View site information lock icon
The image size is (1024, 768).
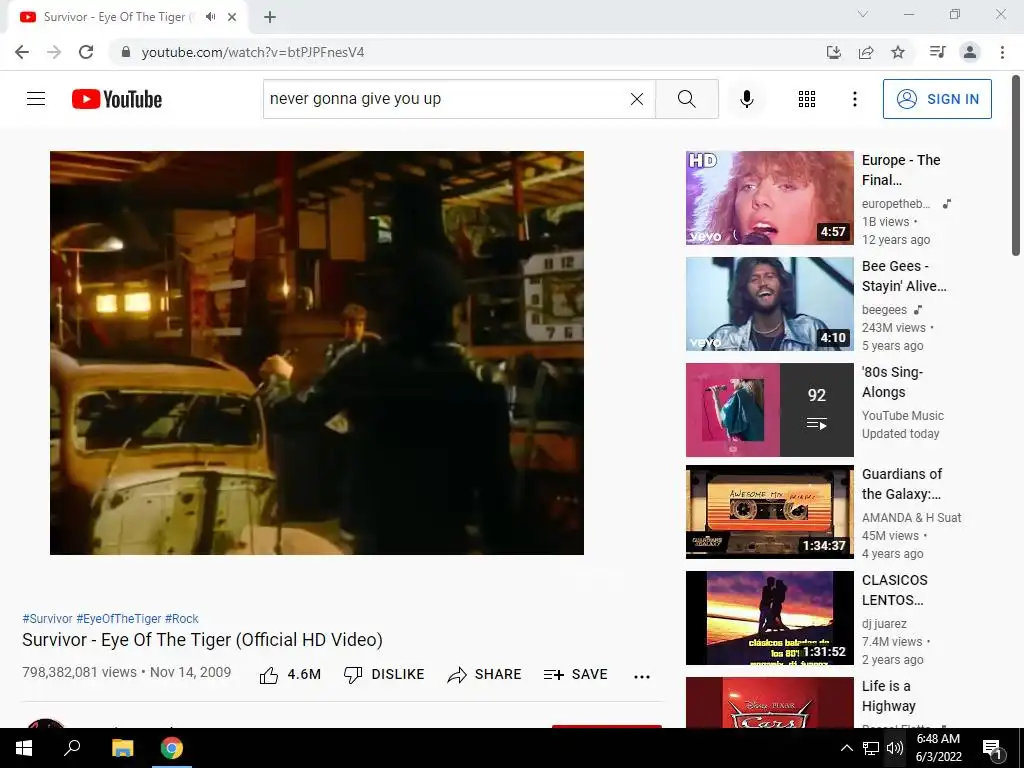[126, 52]
